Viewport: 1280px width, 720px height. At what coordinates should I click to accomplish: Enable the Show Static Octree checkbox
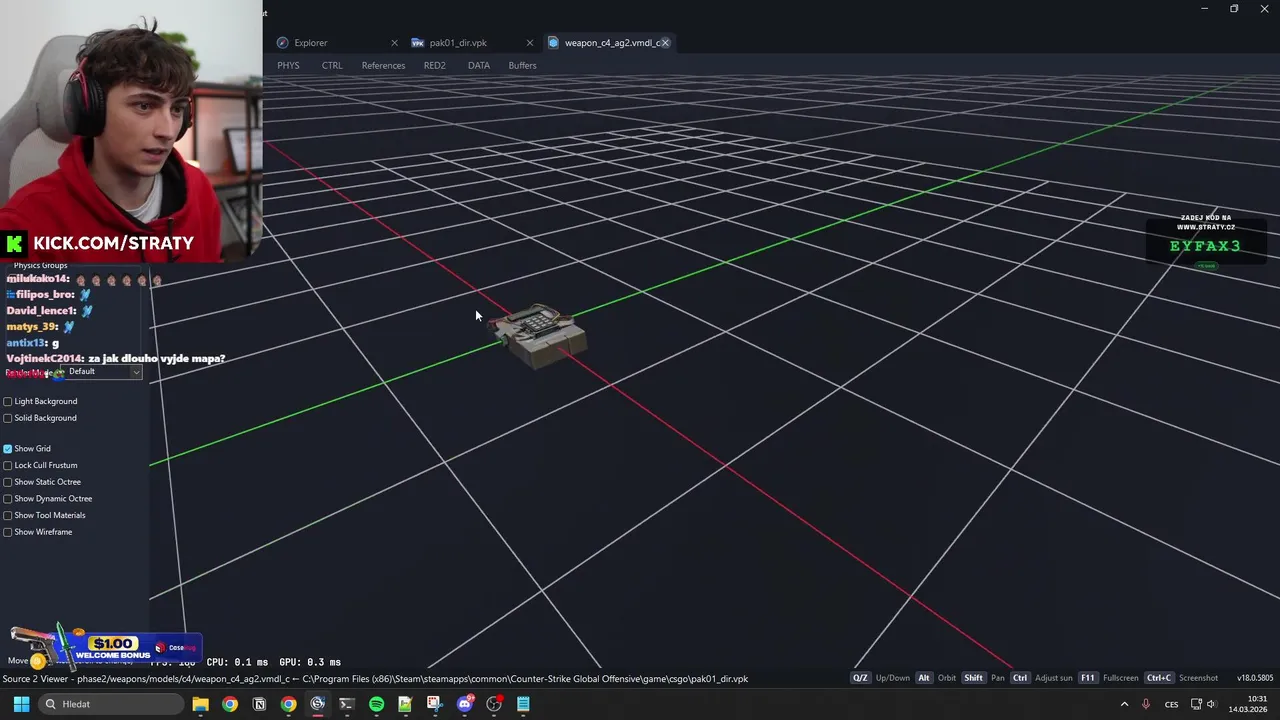point(8,482)
